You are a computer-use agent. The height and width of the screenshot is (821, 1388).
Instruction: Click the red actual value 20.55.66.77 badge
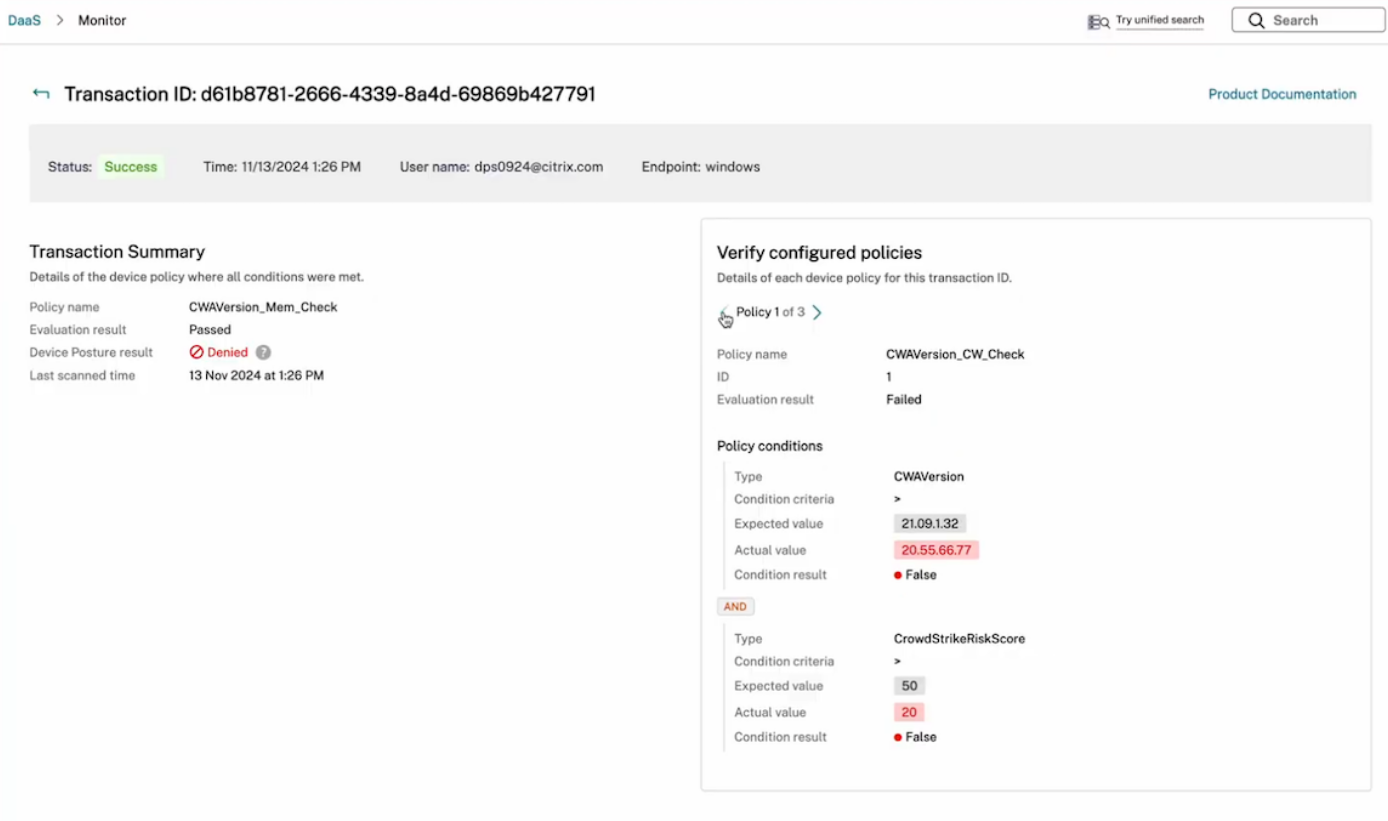(x=936, y=550)
